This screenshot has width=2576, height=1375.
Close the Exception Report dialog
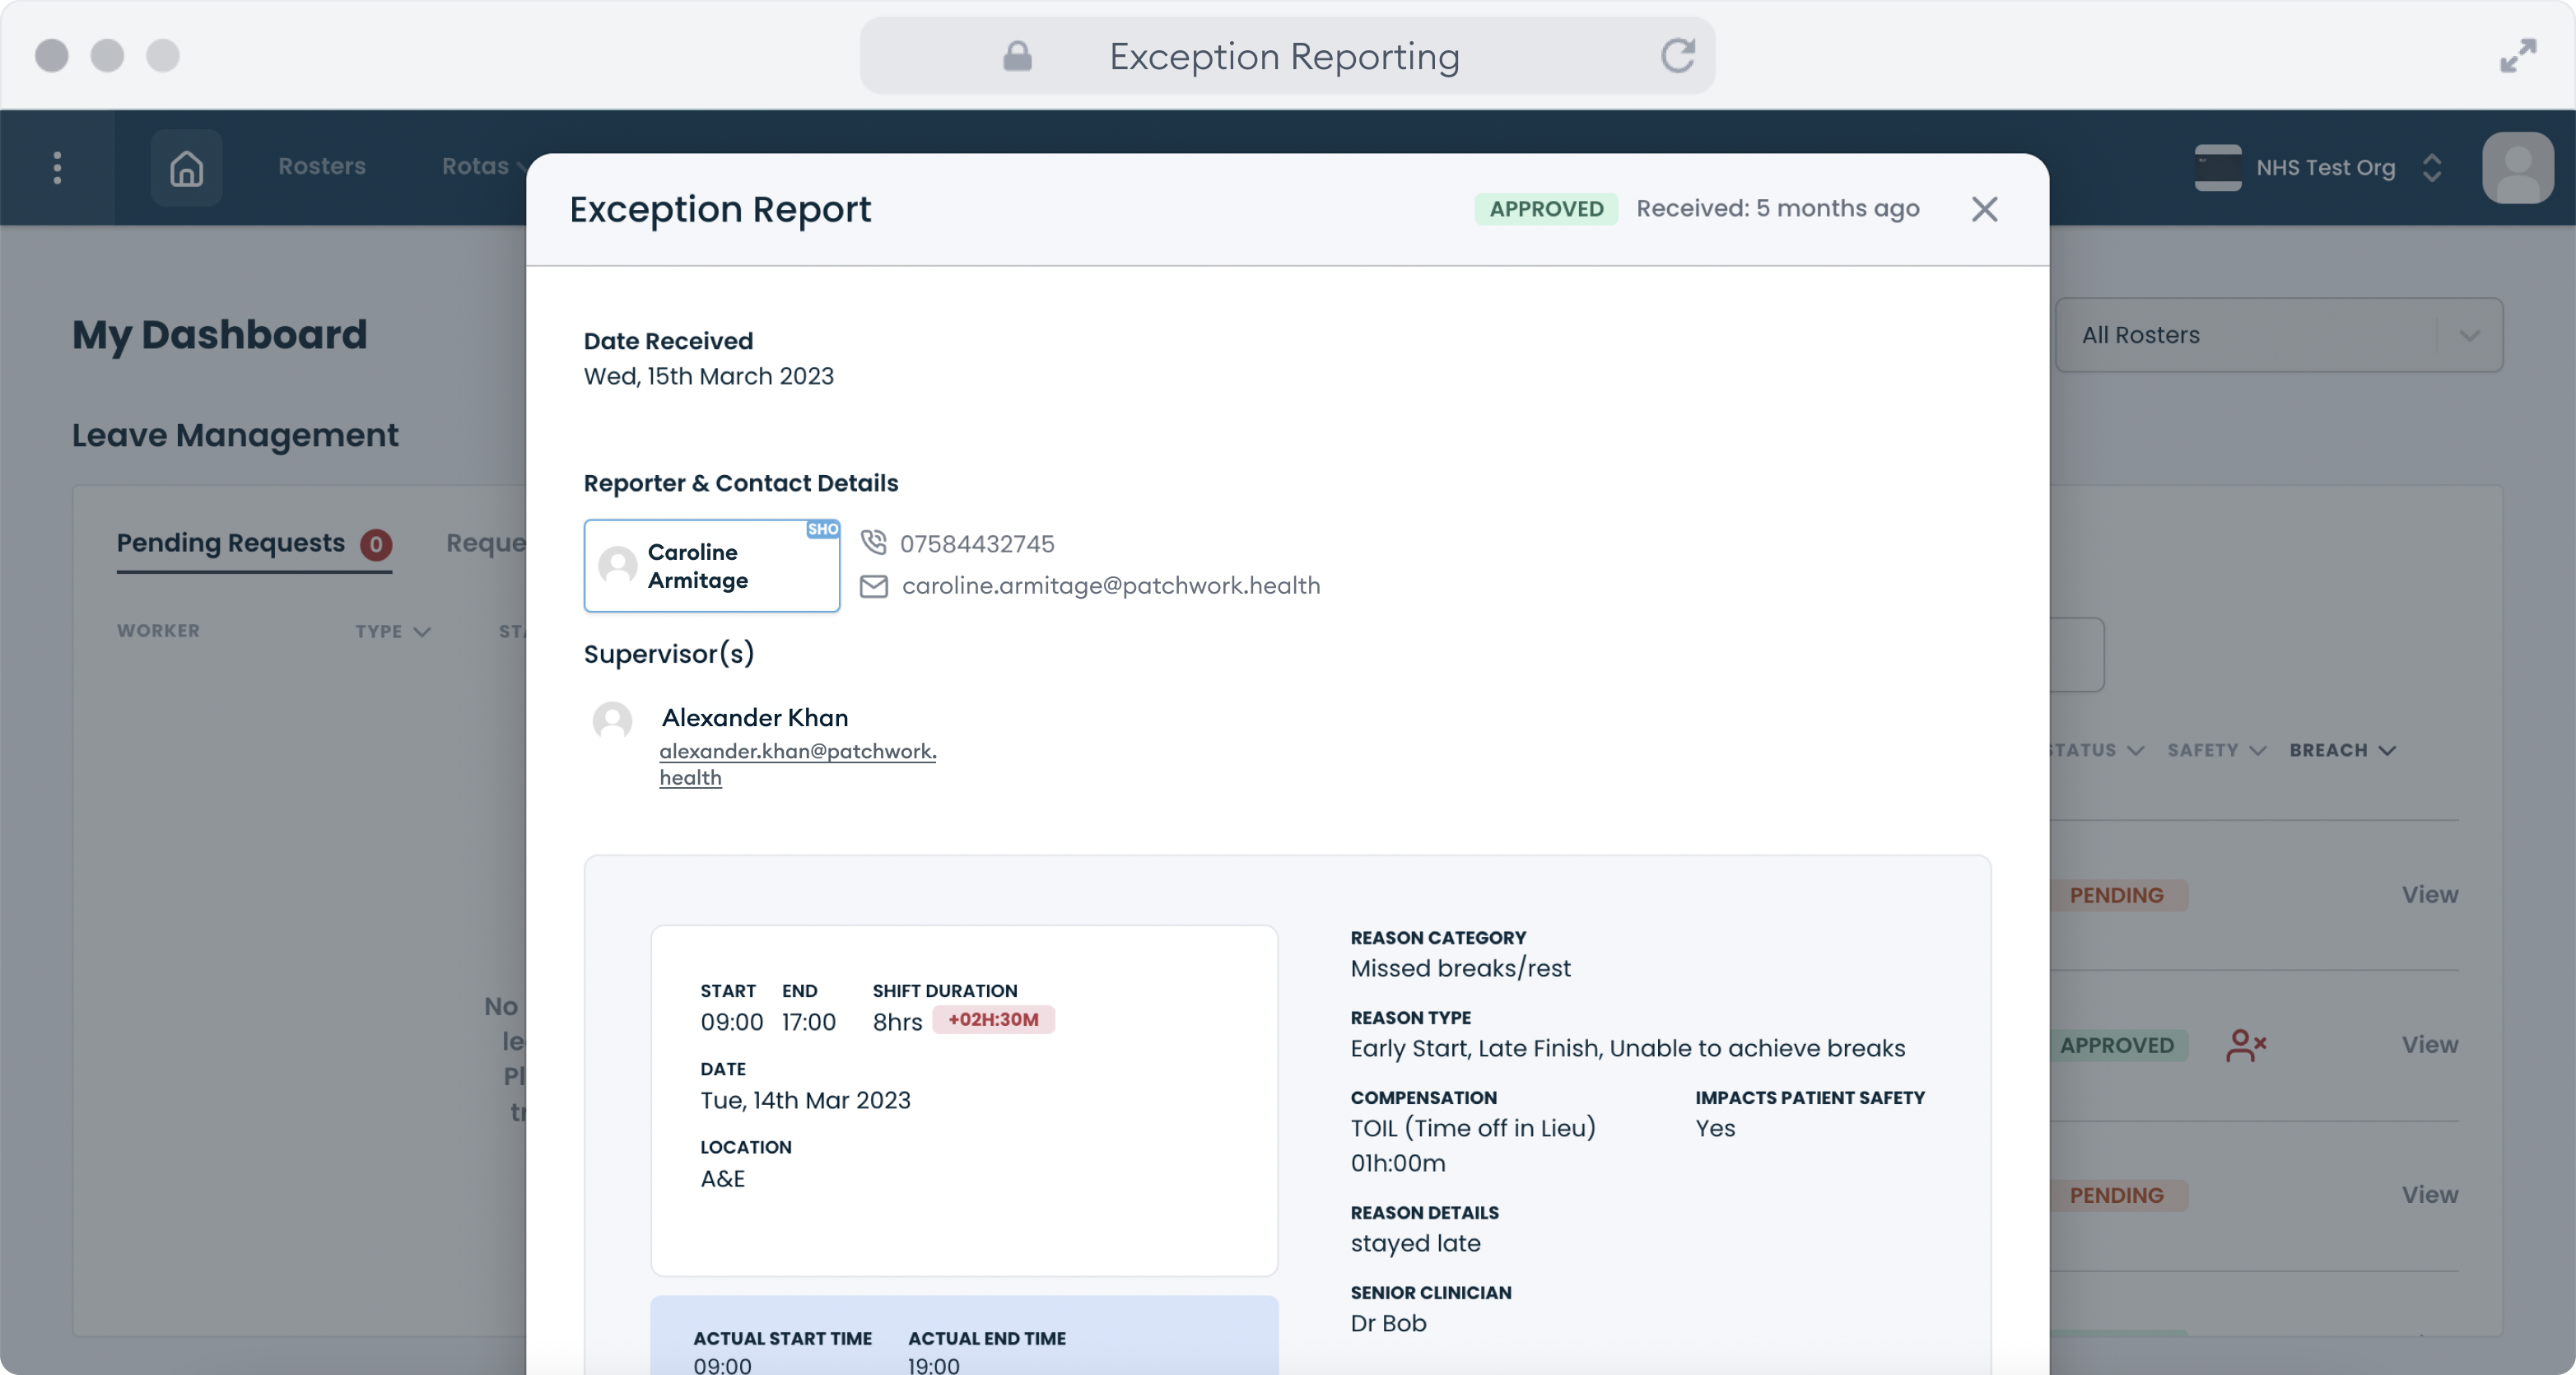coord(1984,209)
